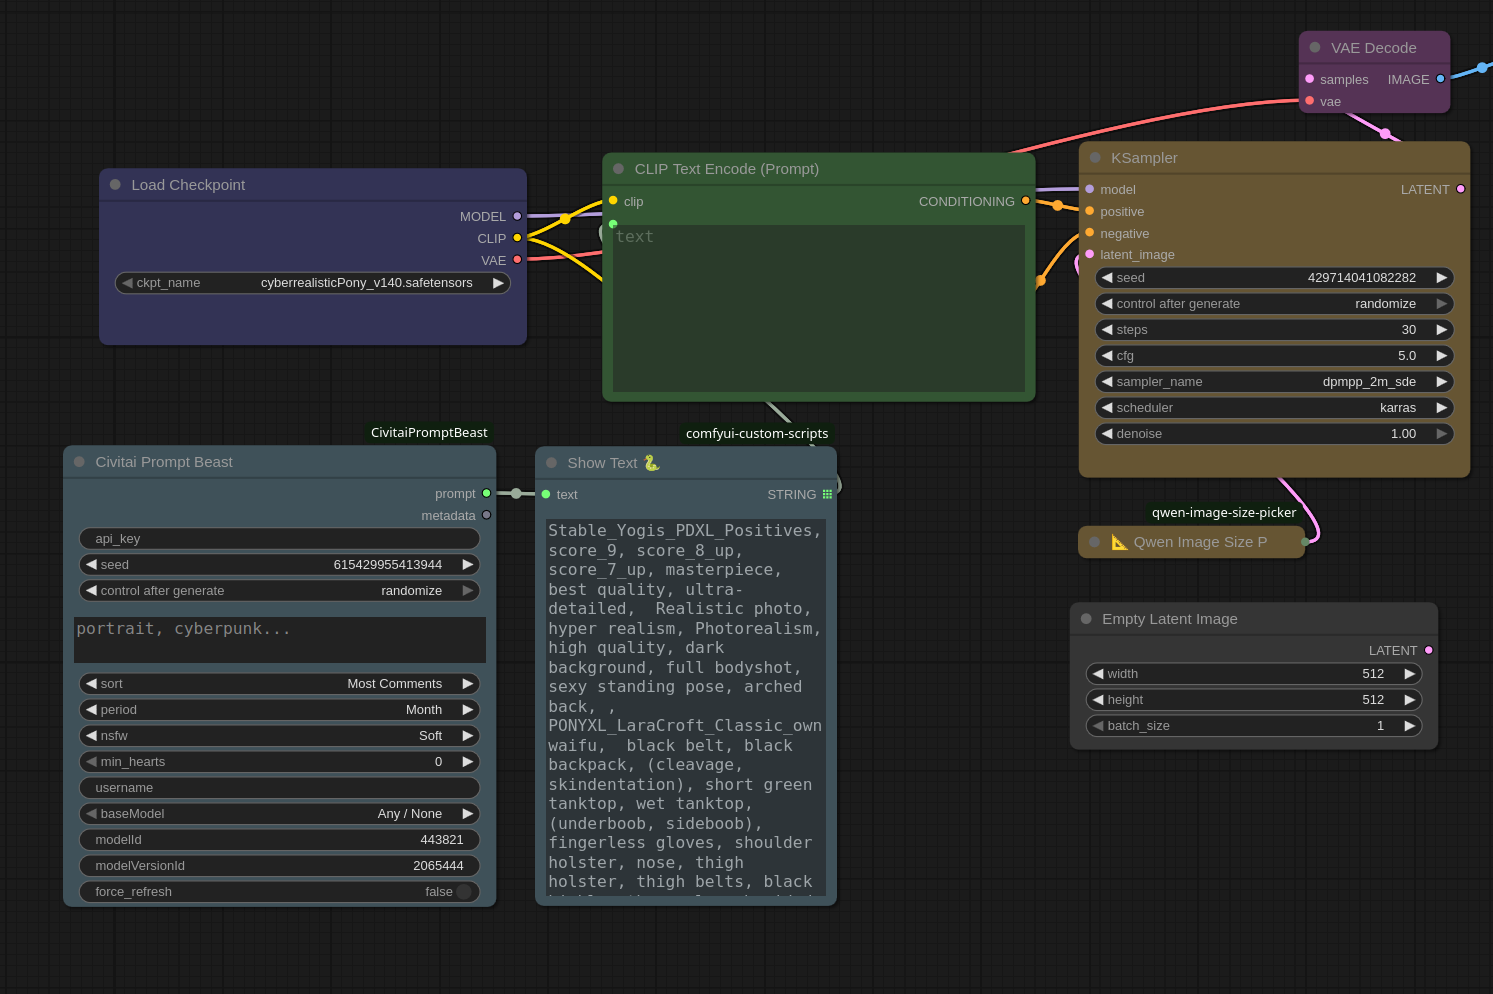The image size is (1493, 994).
Task: Increase the steps value with right arrow
Action: coord(1441,330)
